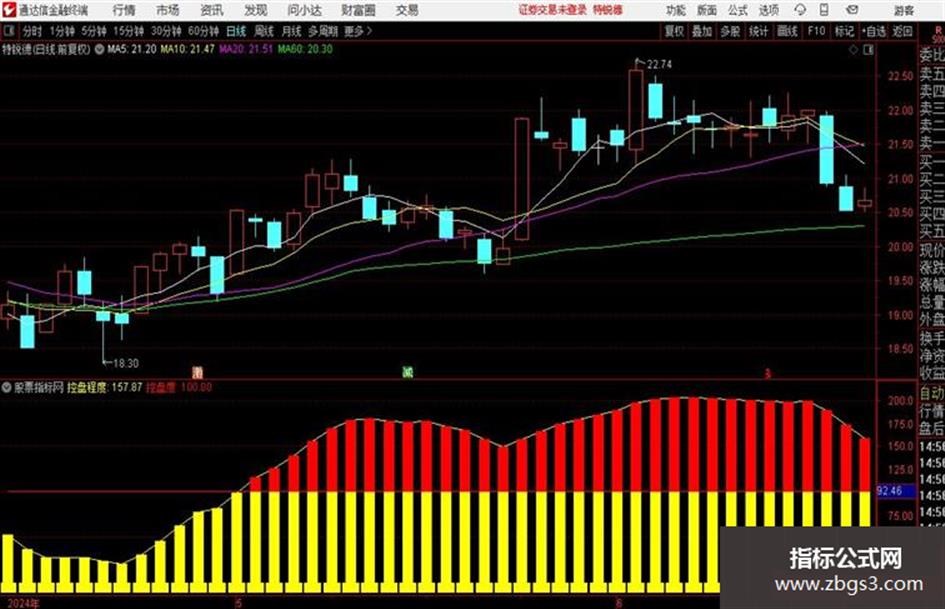Click the round icon before 股票指标网 indicator
This screenshot has height=609, width=945.
pos(7,387)
